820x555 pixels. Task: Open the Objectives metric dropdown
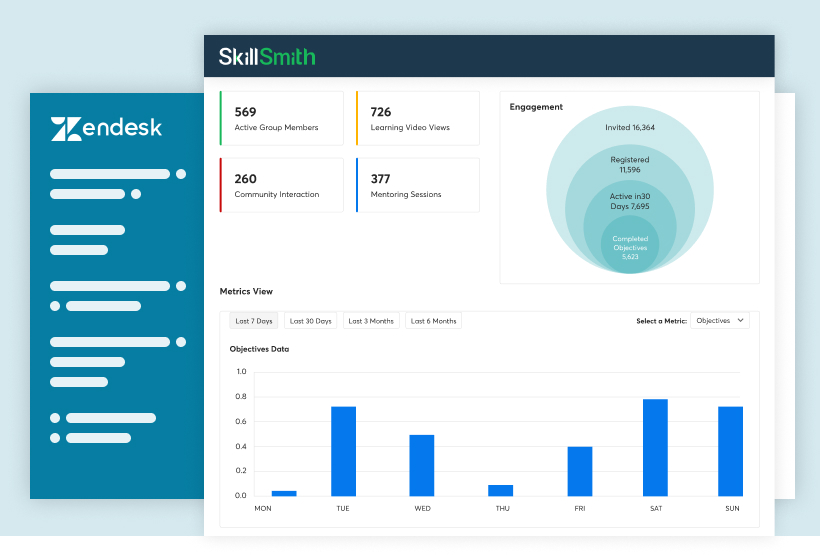tap(720, 320)
